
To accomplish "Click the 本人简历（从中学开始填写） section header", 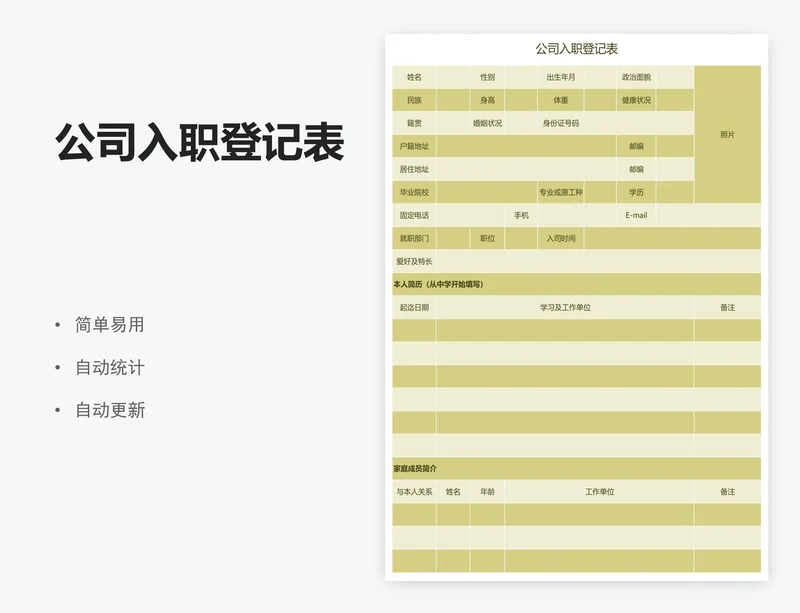I will [x=577, y=284].
